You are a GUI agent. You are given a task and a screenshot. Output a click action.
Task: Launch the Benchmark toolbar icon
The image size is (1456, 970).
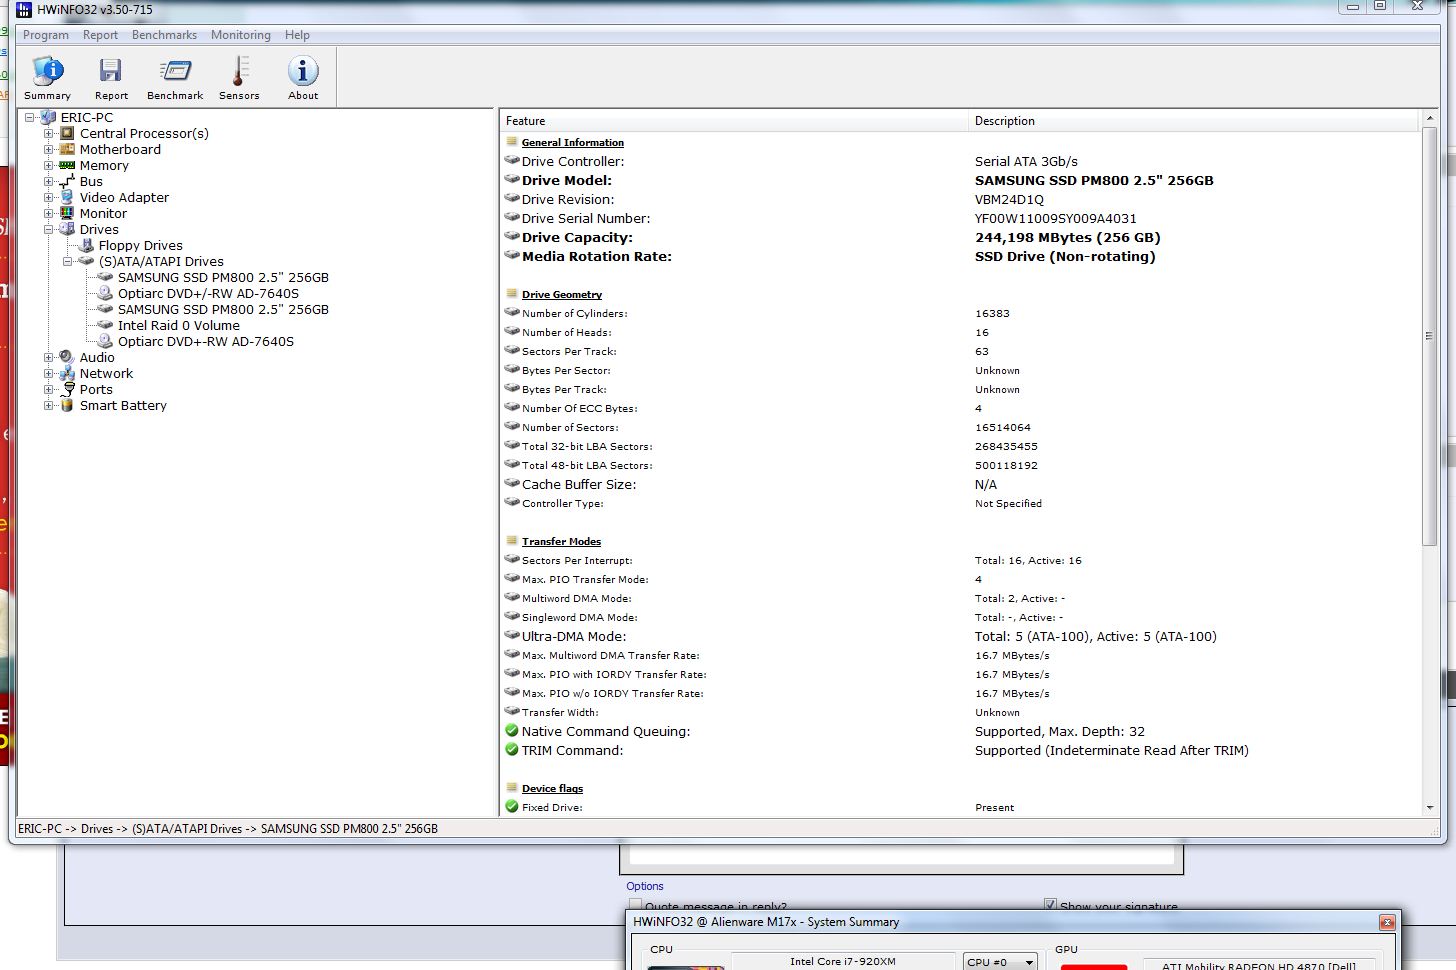175,71
